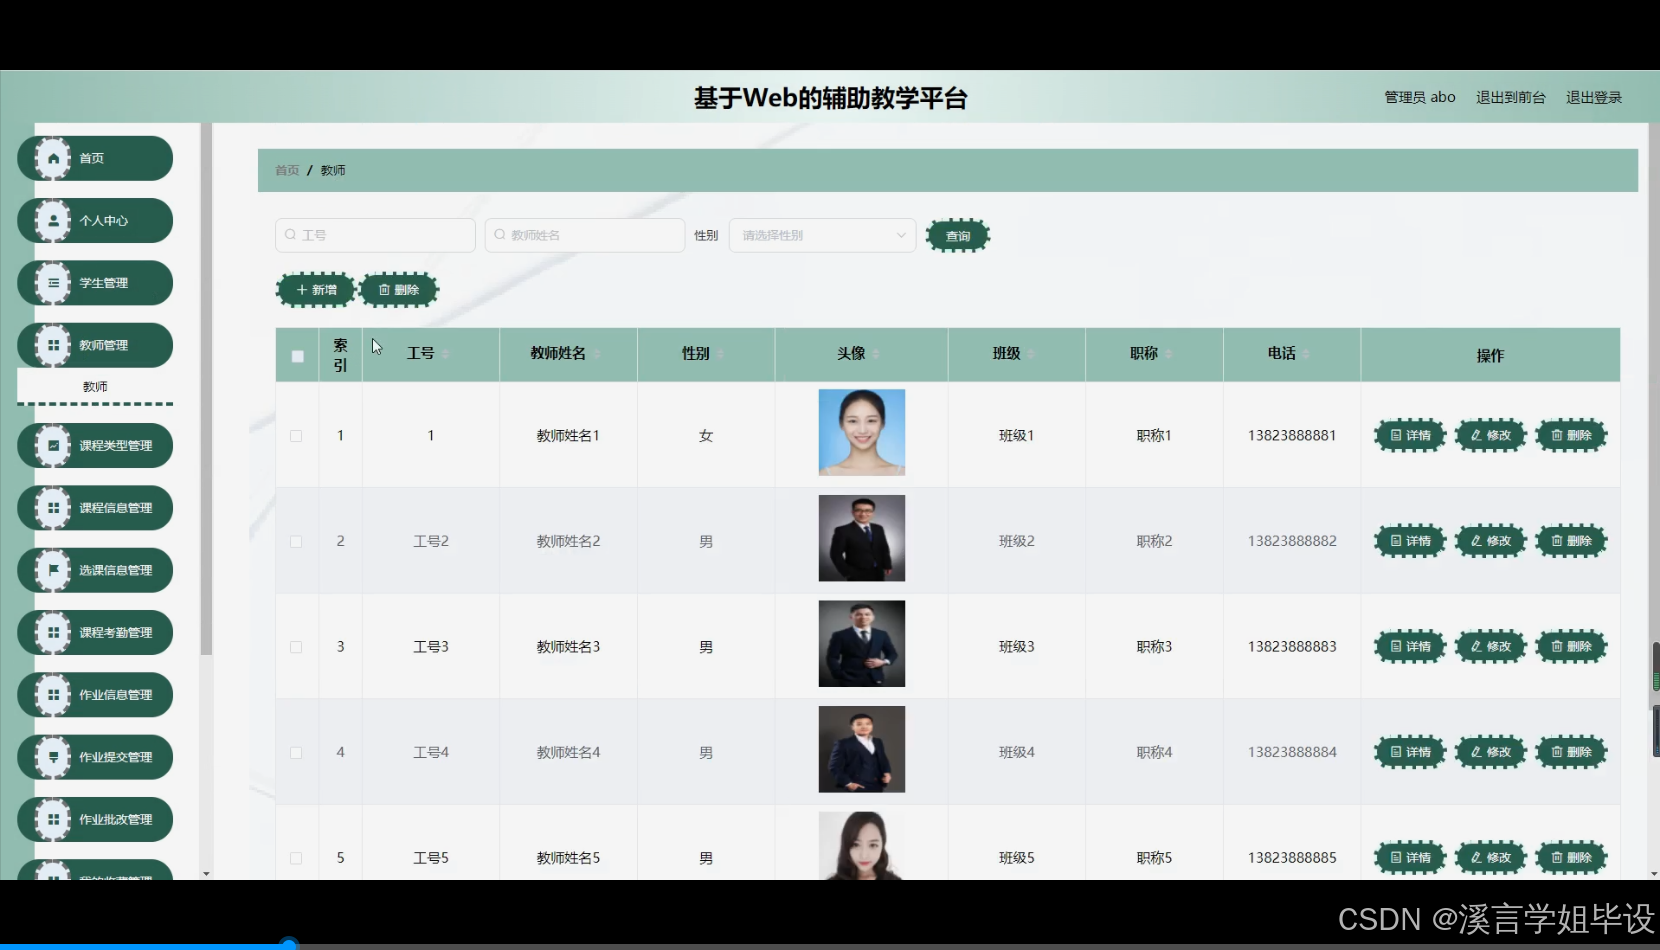Click the icon next to 课程类型管理

click(x=53, y=445)
